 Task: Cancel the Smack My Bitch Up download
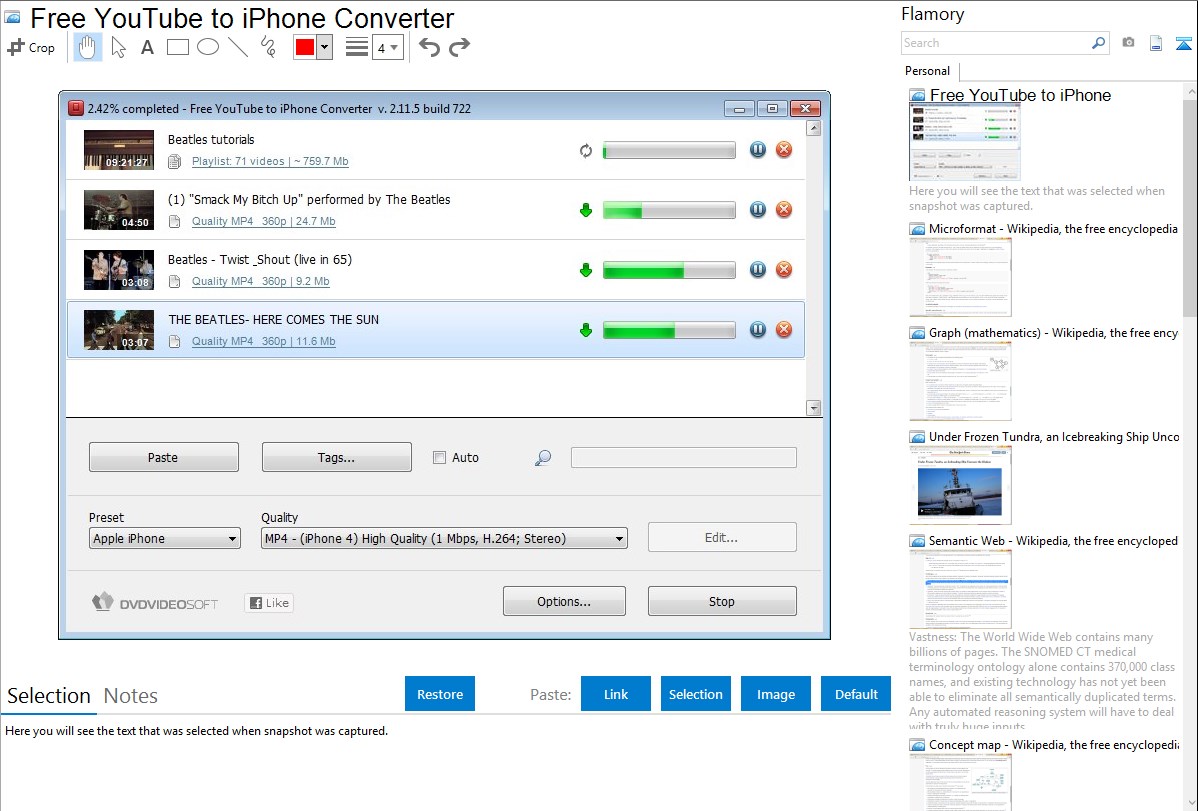click(x=784, y=209)
